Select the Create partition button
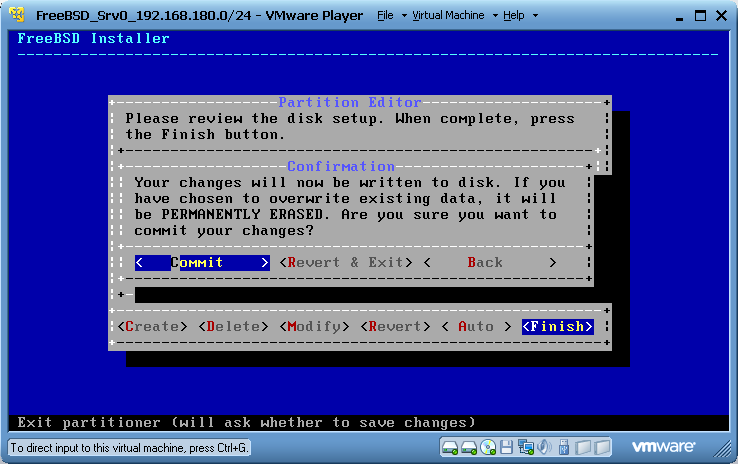 coord(152,327)
